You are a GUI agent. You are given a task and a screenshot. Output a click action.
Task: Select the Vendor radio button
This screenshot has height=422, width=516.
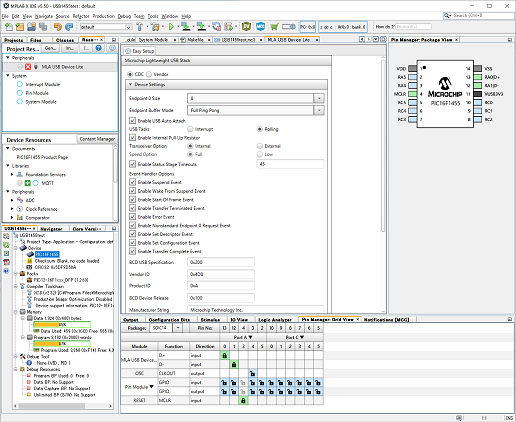pos(149,74)
